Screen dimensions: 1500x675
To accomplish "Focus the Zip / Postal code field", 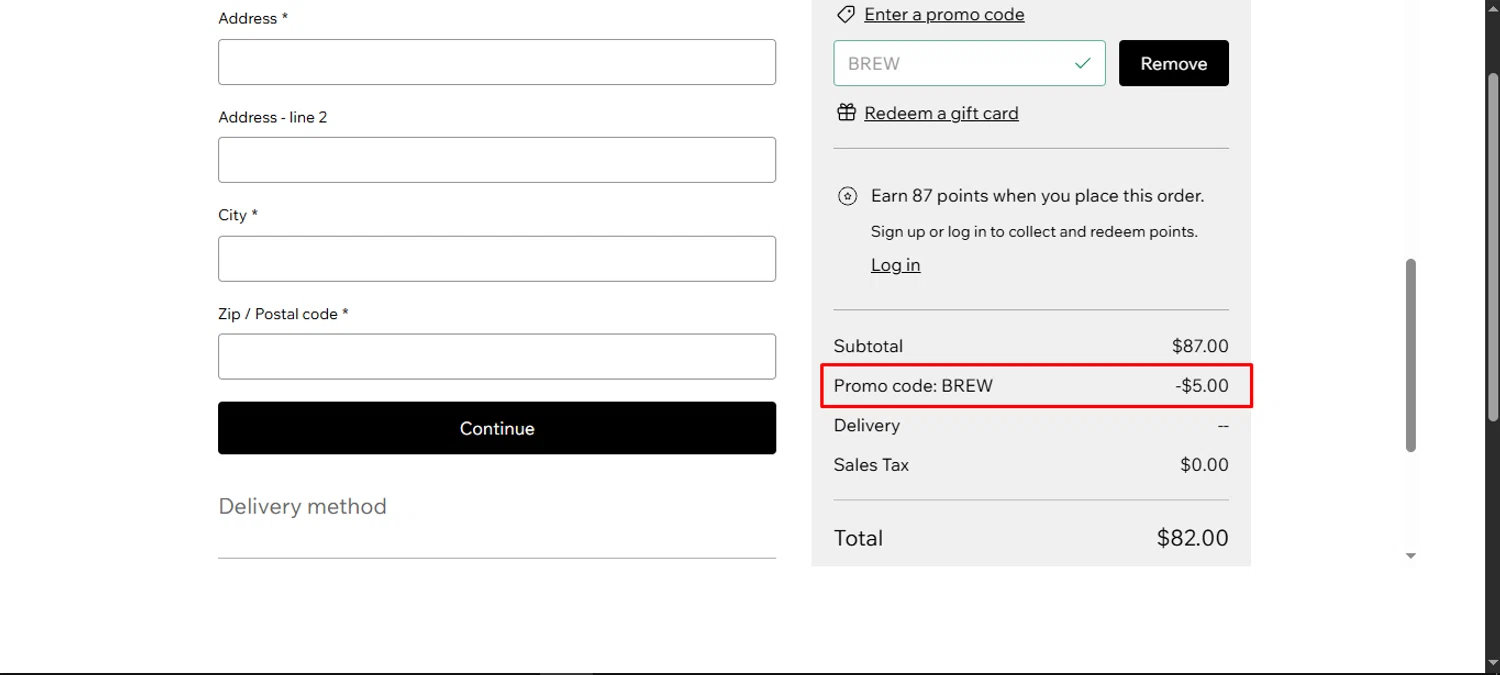I will 497,357.
